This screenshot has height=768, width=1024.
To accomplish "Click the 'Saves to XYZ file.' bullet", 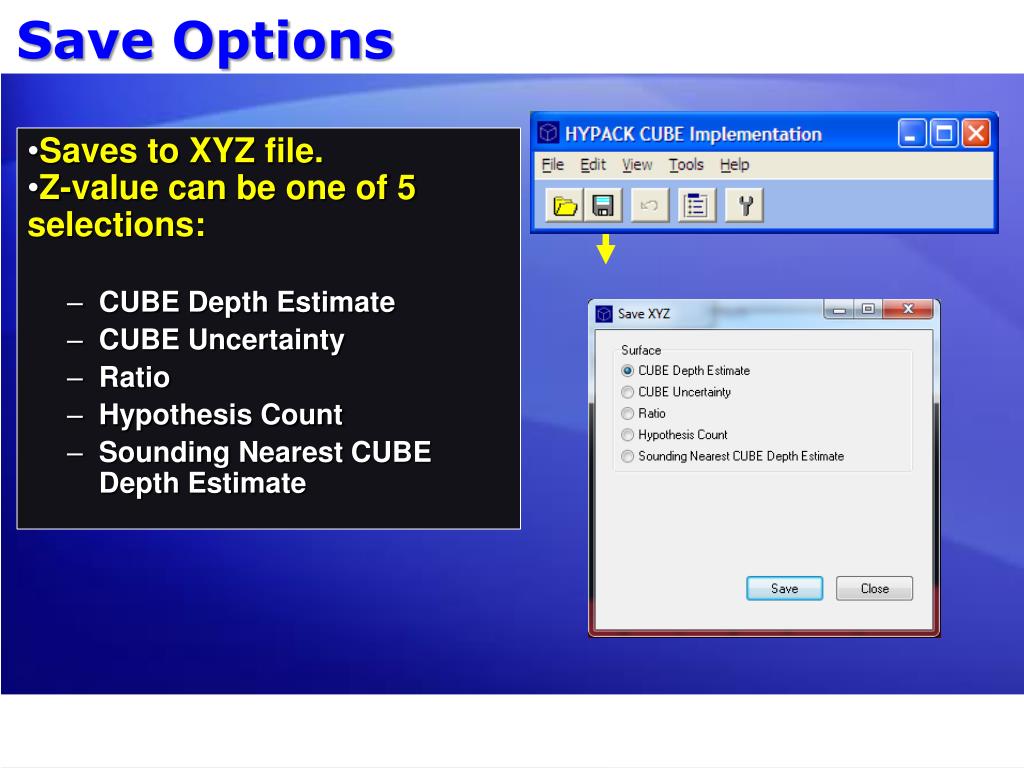I will pyautogui.click(x=176, y=151).
